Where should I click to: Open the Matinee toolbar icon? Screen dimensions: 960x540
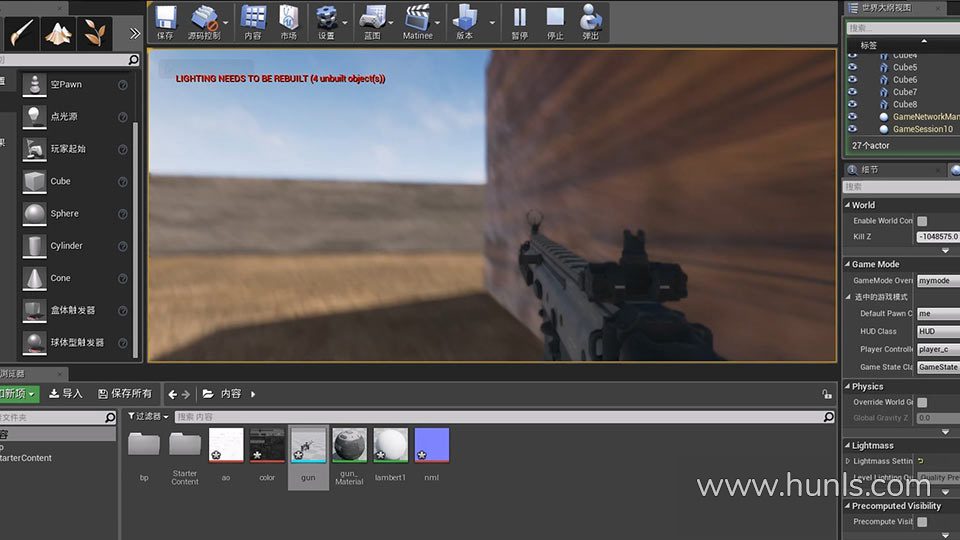tap(418, 22)
